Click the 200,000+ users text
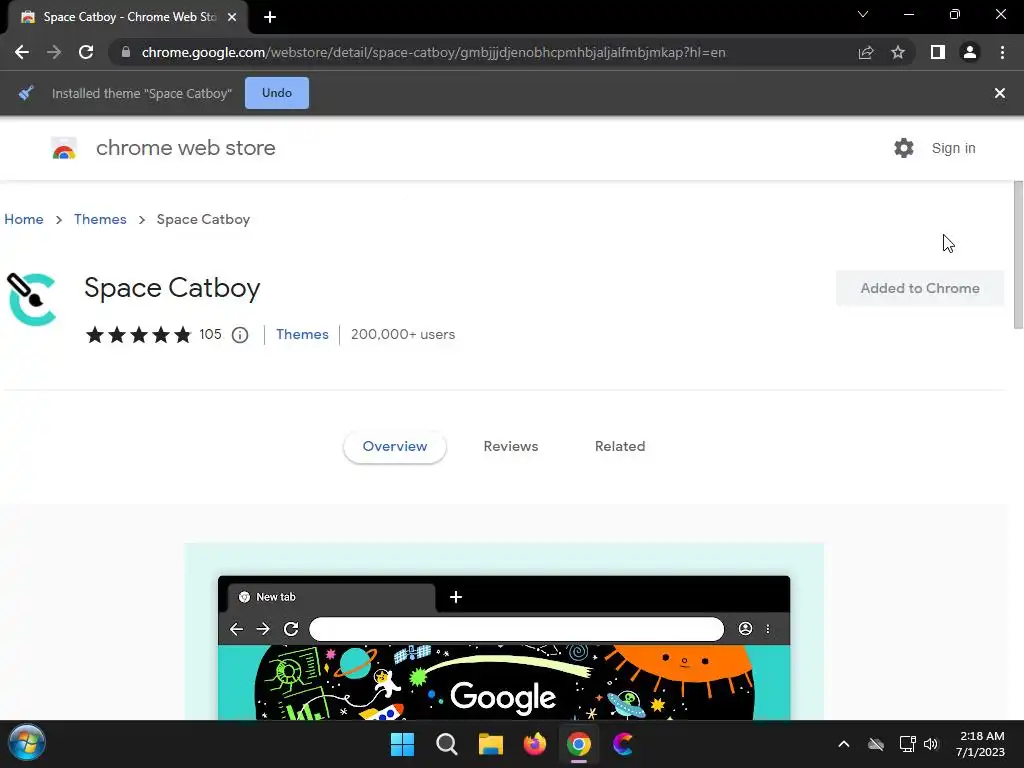 [x=403, y=334]
